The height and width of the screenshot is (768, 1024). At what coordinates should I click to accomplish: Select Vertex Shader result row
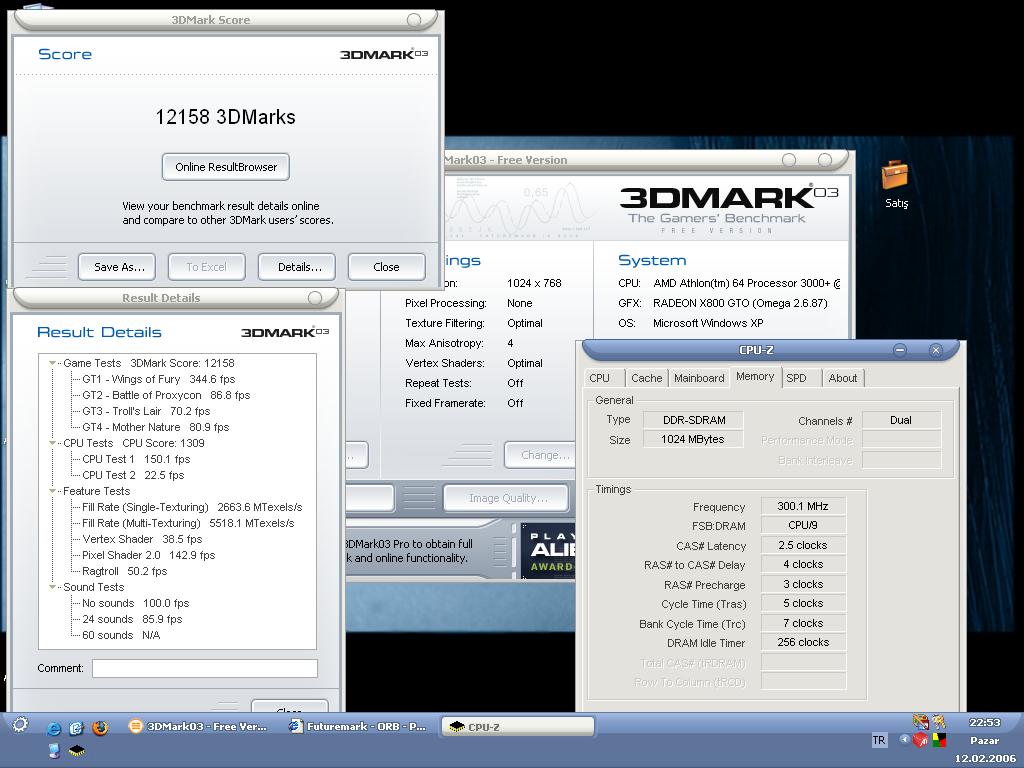[x=142, y=539]
